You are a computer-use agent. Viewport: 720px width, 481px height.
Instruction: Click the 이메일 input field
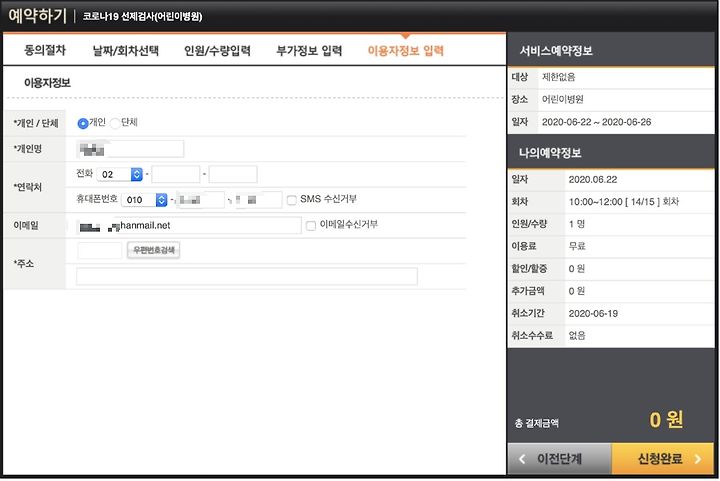(189, 226)
